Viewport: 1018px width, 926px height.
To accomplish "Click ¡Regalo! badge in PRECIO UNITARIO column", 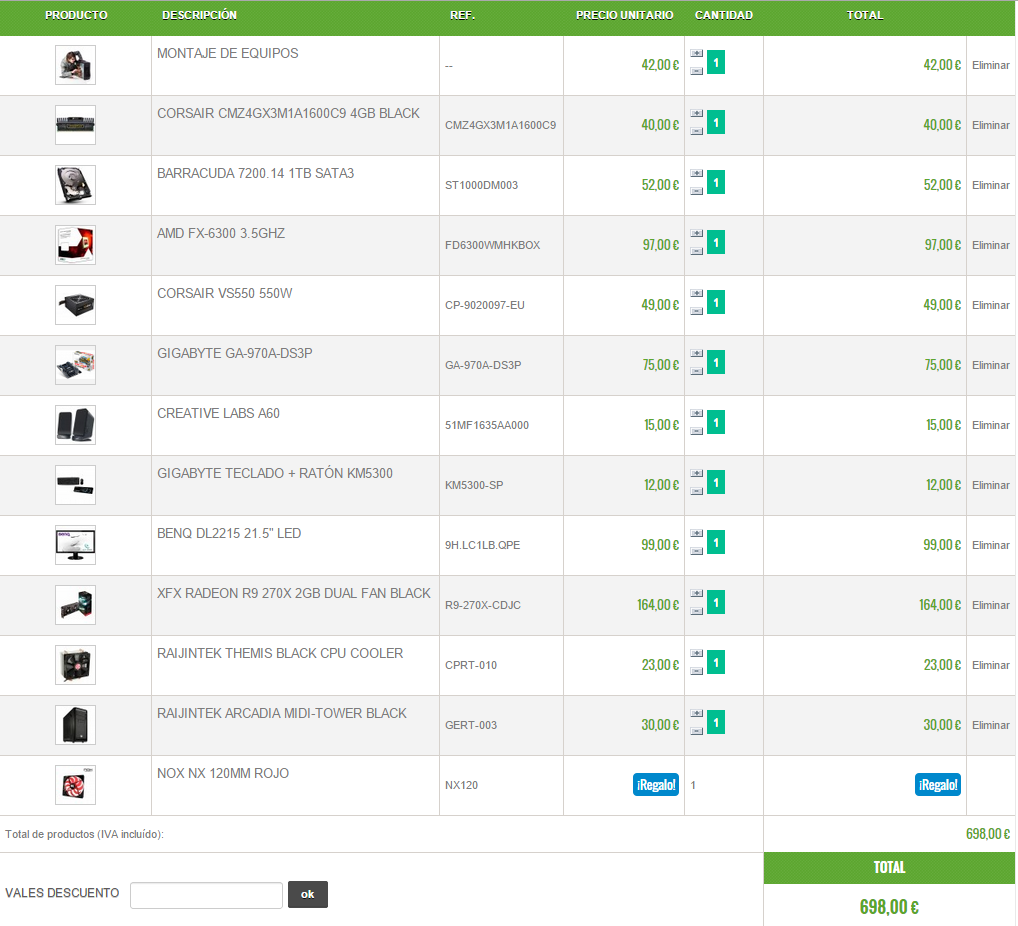I will pos(656,784).
